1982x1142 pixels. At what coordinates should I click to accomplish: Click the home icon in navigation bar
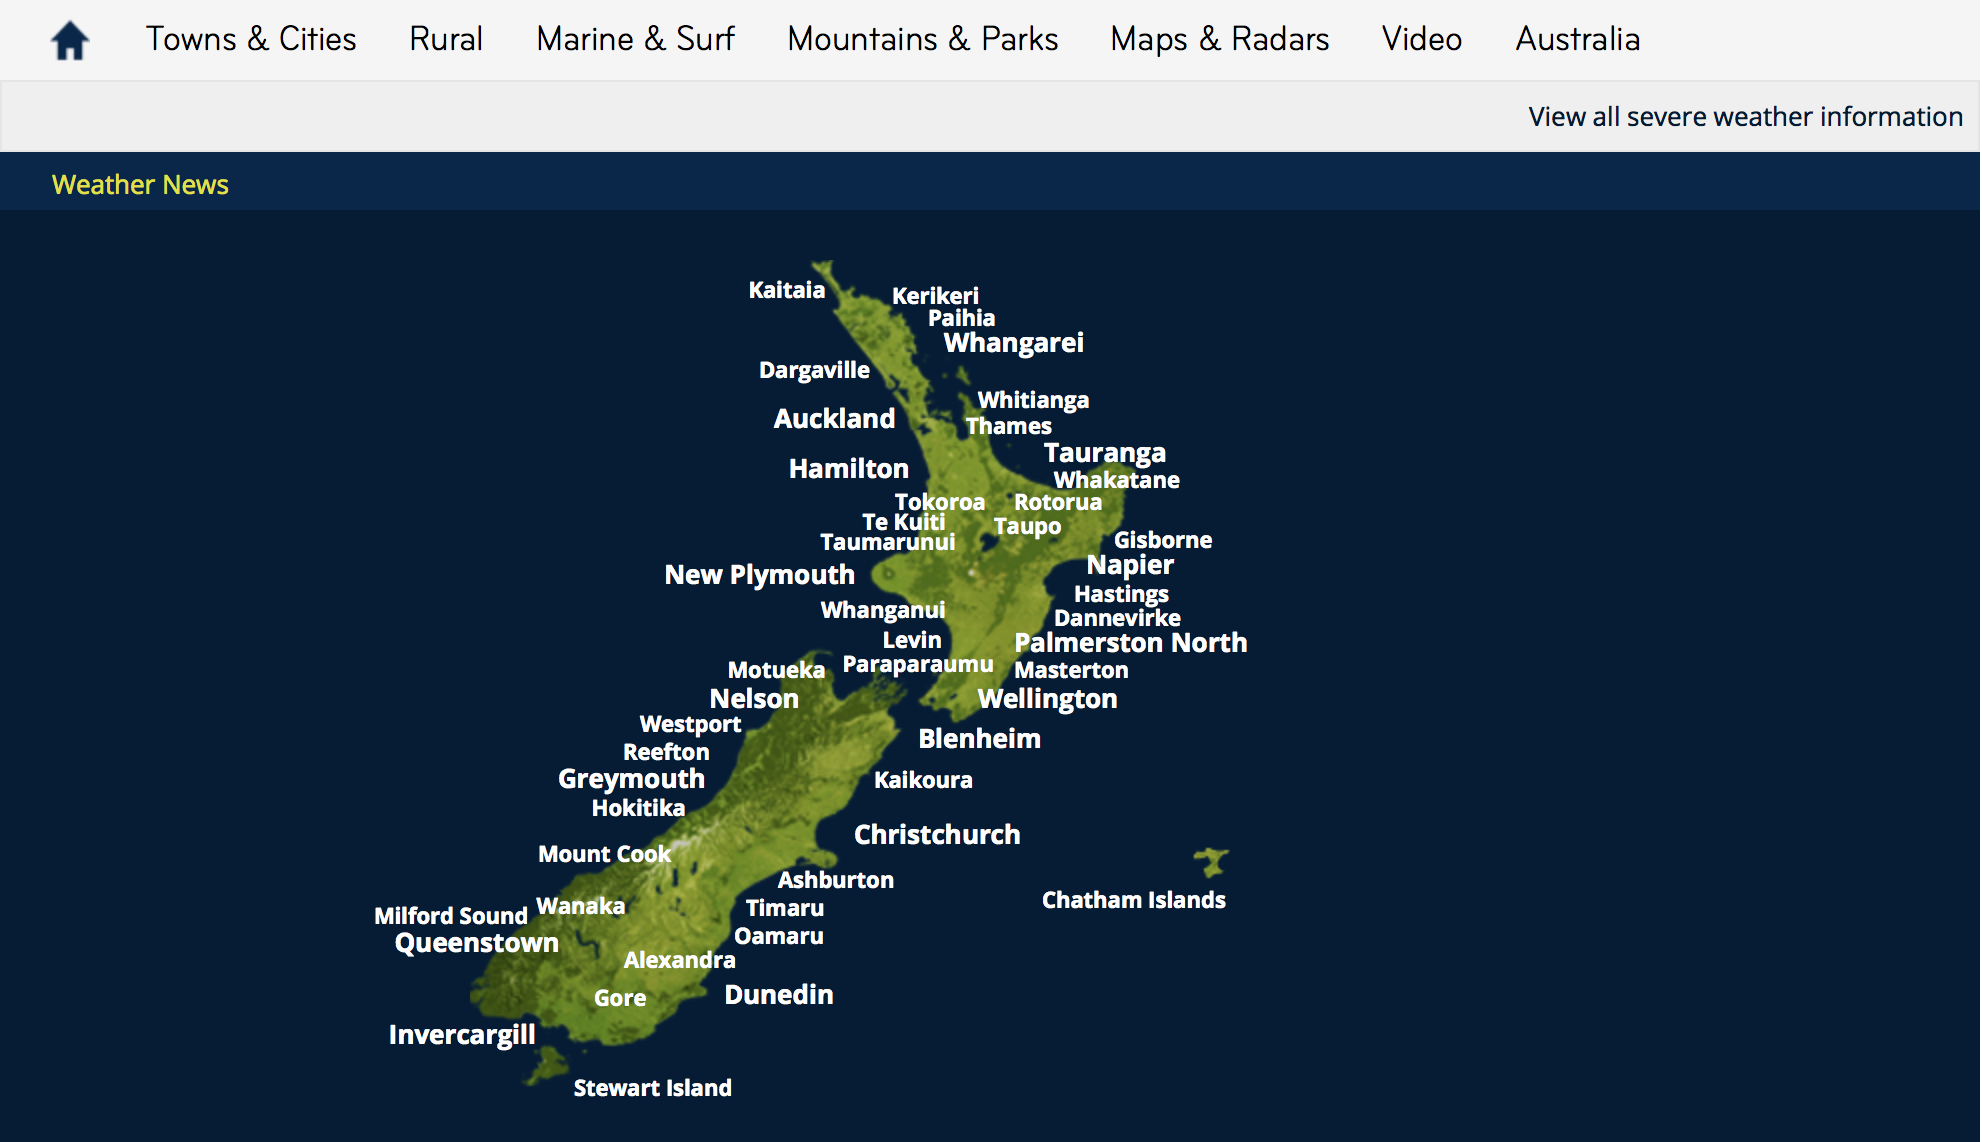click(70, 41)
